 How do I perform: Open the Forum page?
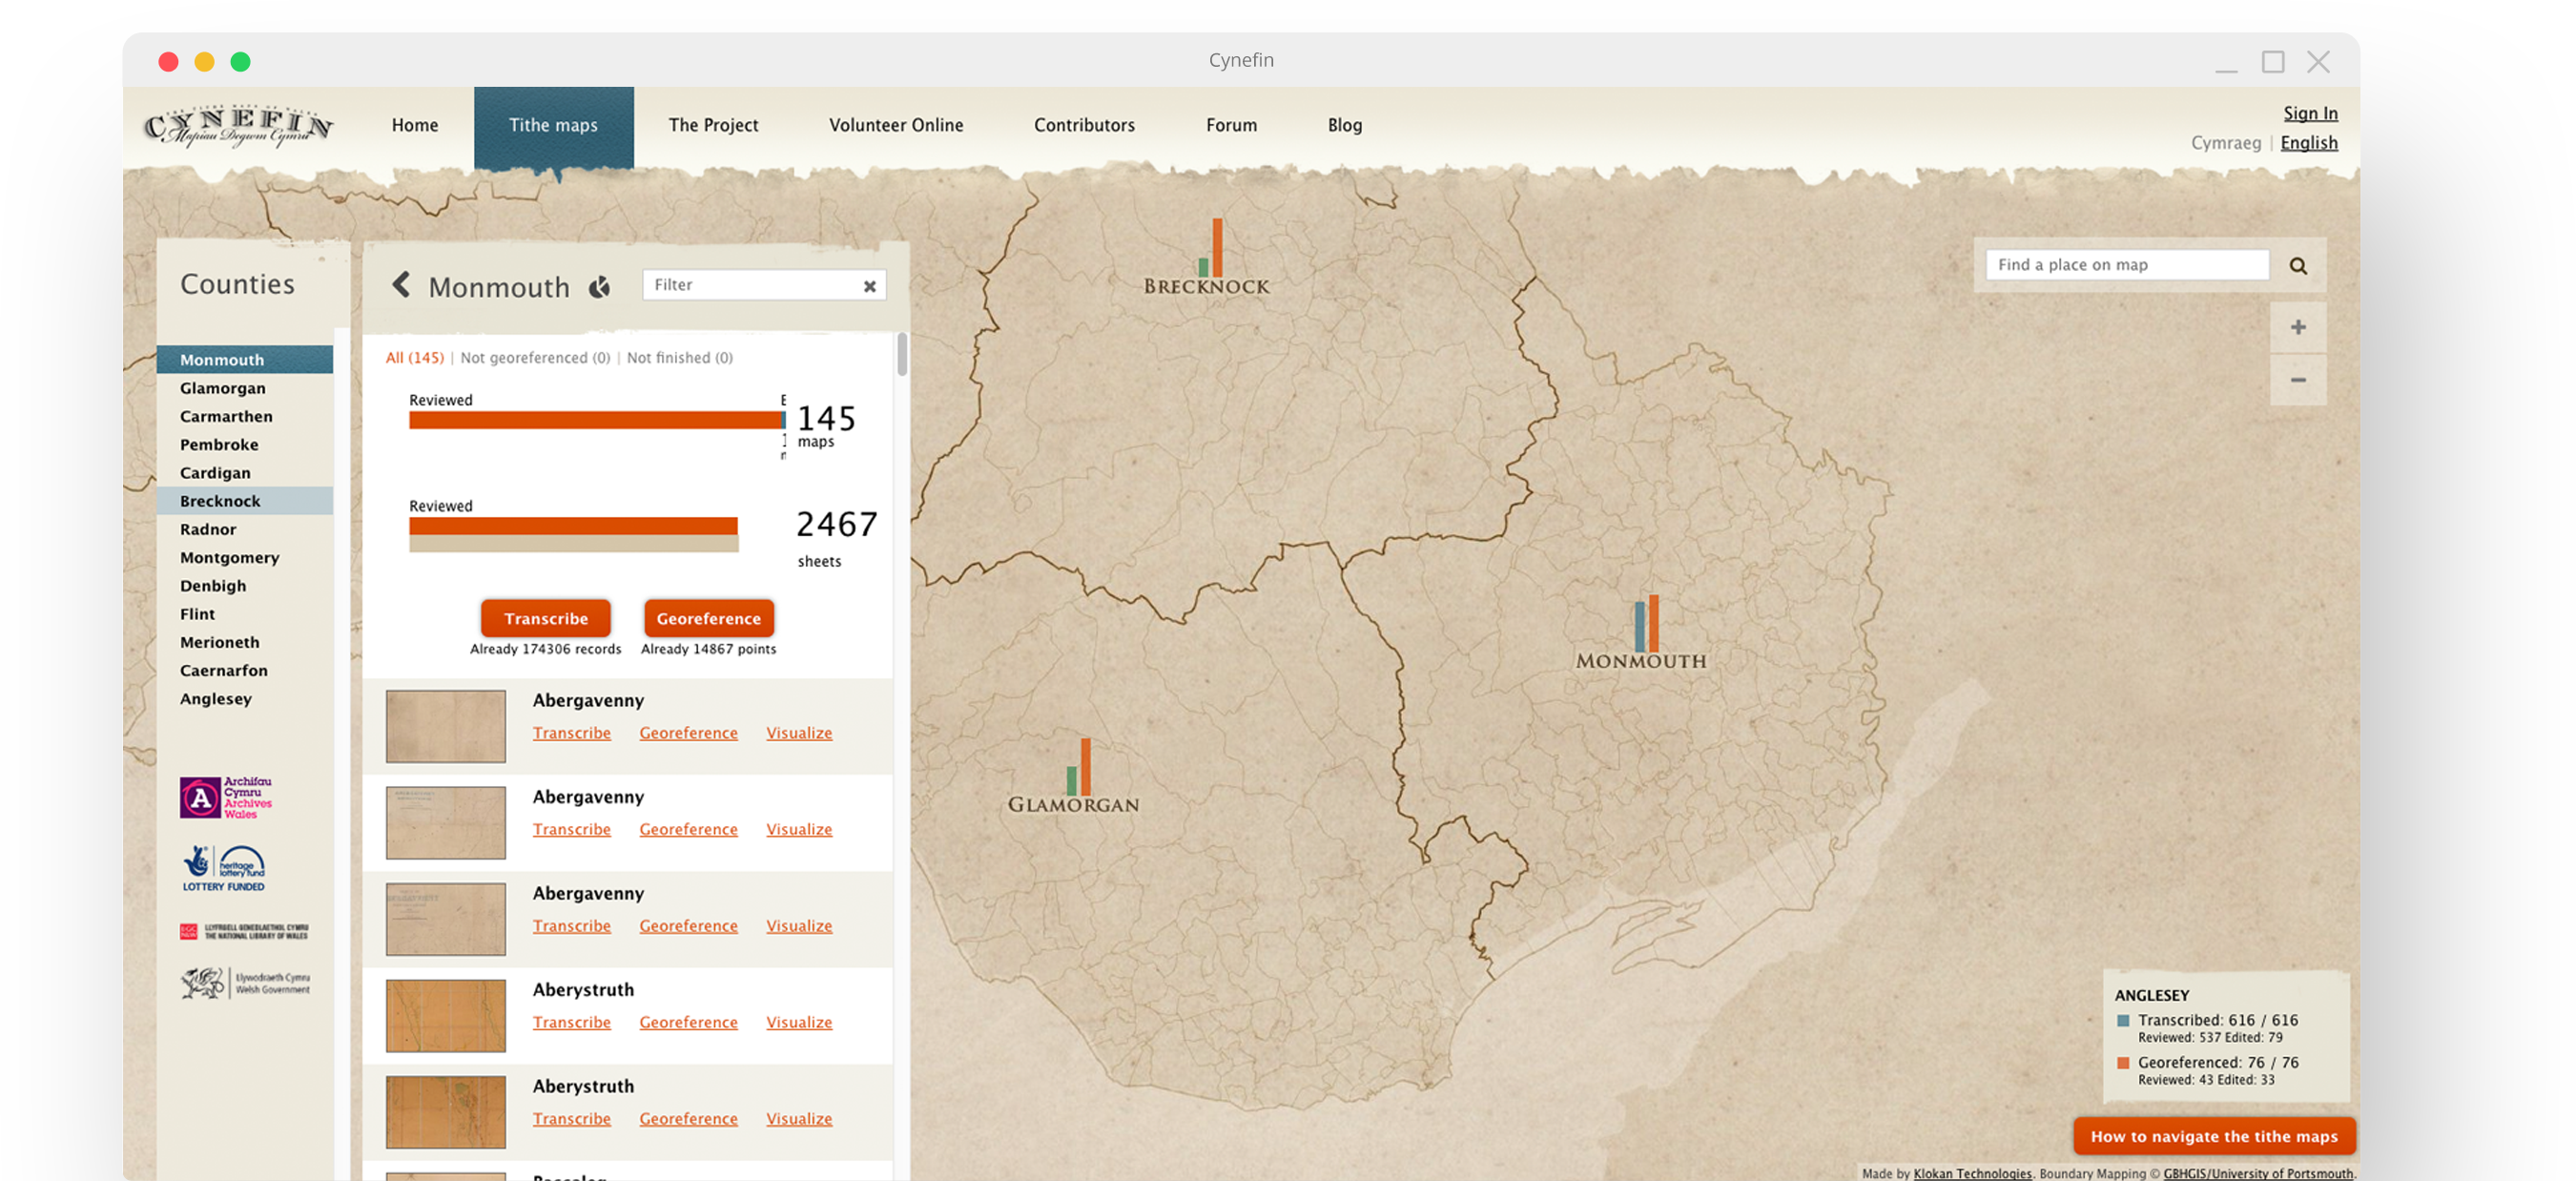coord(1231,125)
